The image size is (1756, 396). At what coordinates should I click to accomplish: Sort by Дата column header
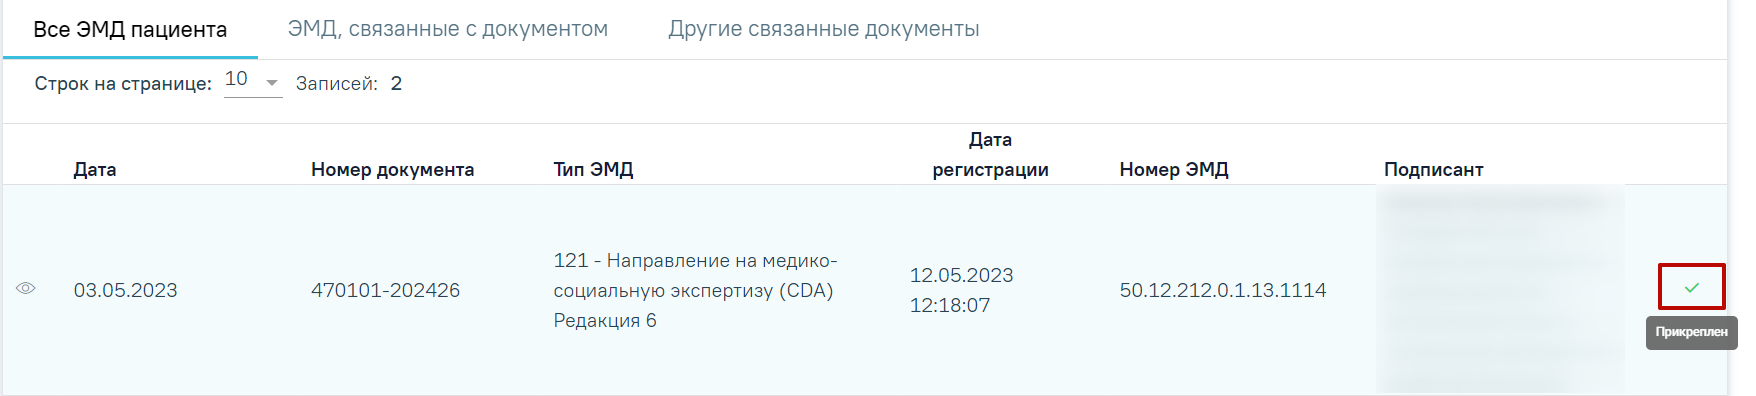click(95, 169)
